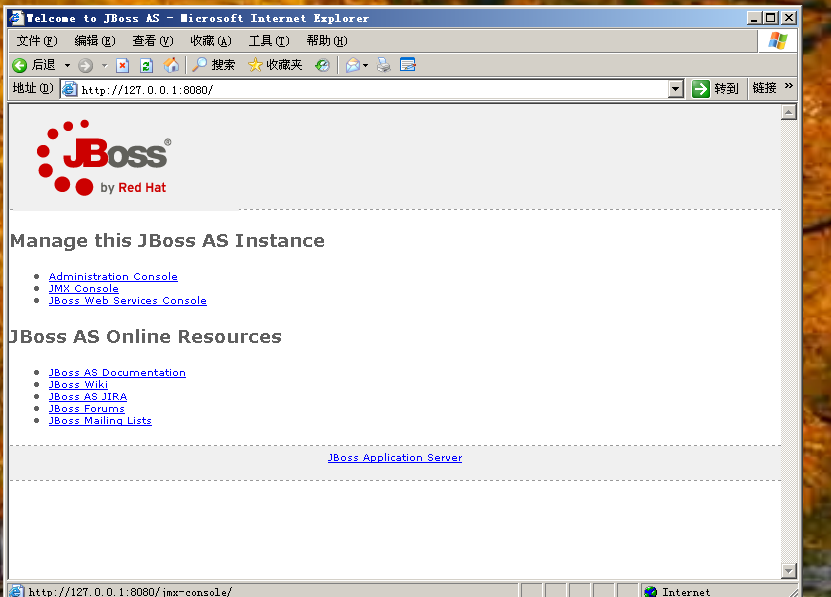This screenshot has height=597, width=831.
Task: Open the 编辑(E) Edit menu
Action: point(95,41)
